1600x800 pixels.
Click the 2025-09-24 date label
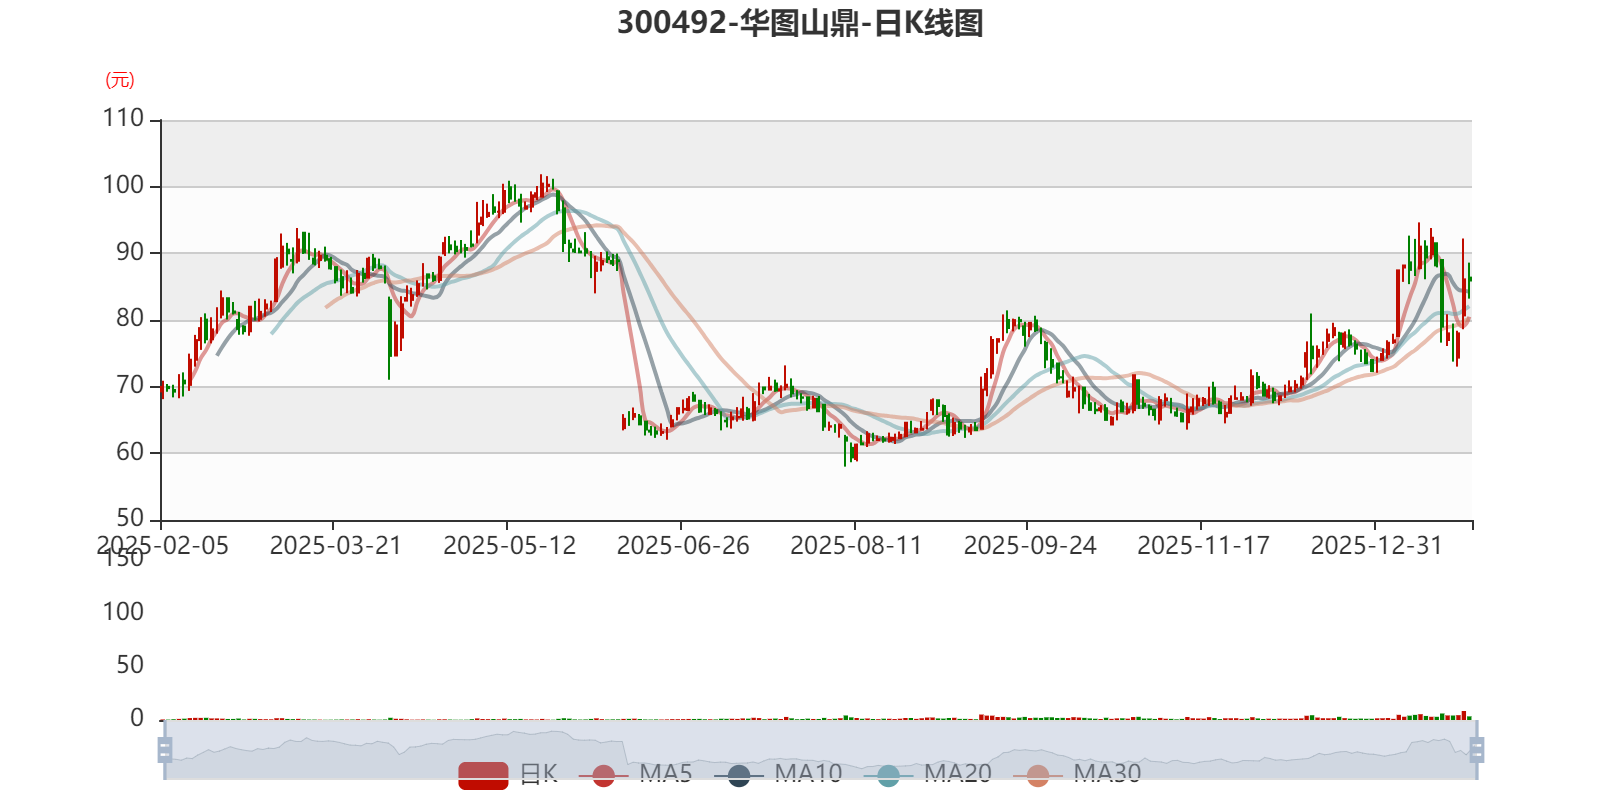[x=1030, y=546]
